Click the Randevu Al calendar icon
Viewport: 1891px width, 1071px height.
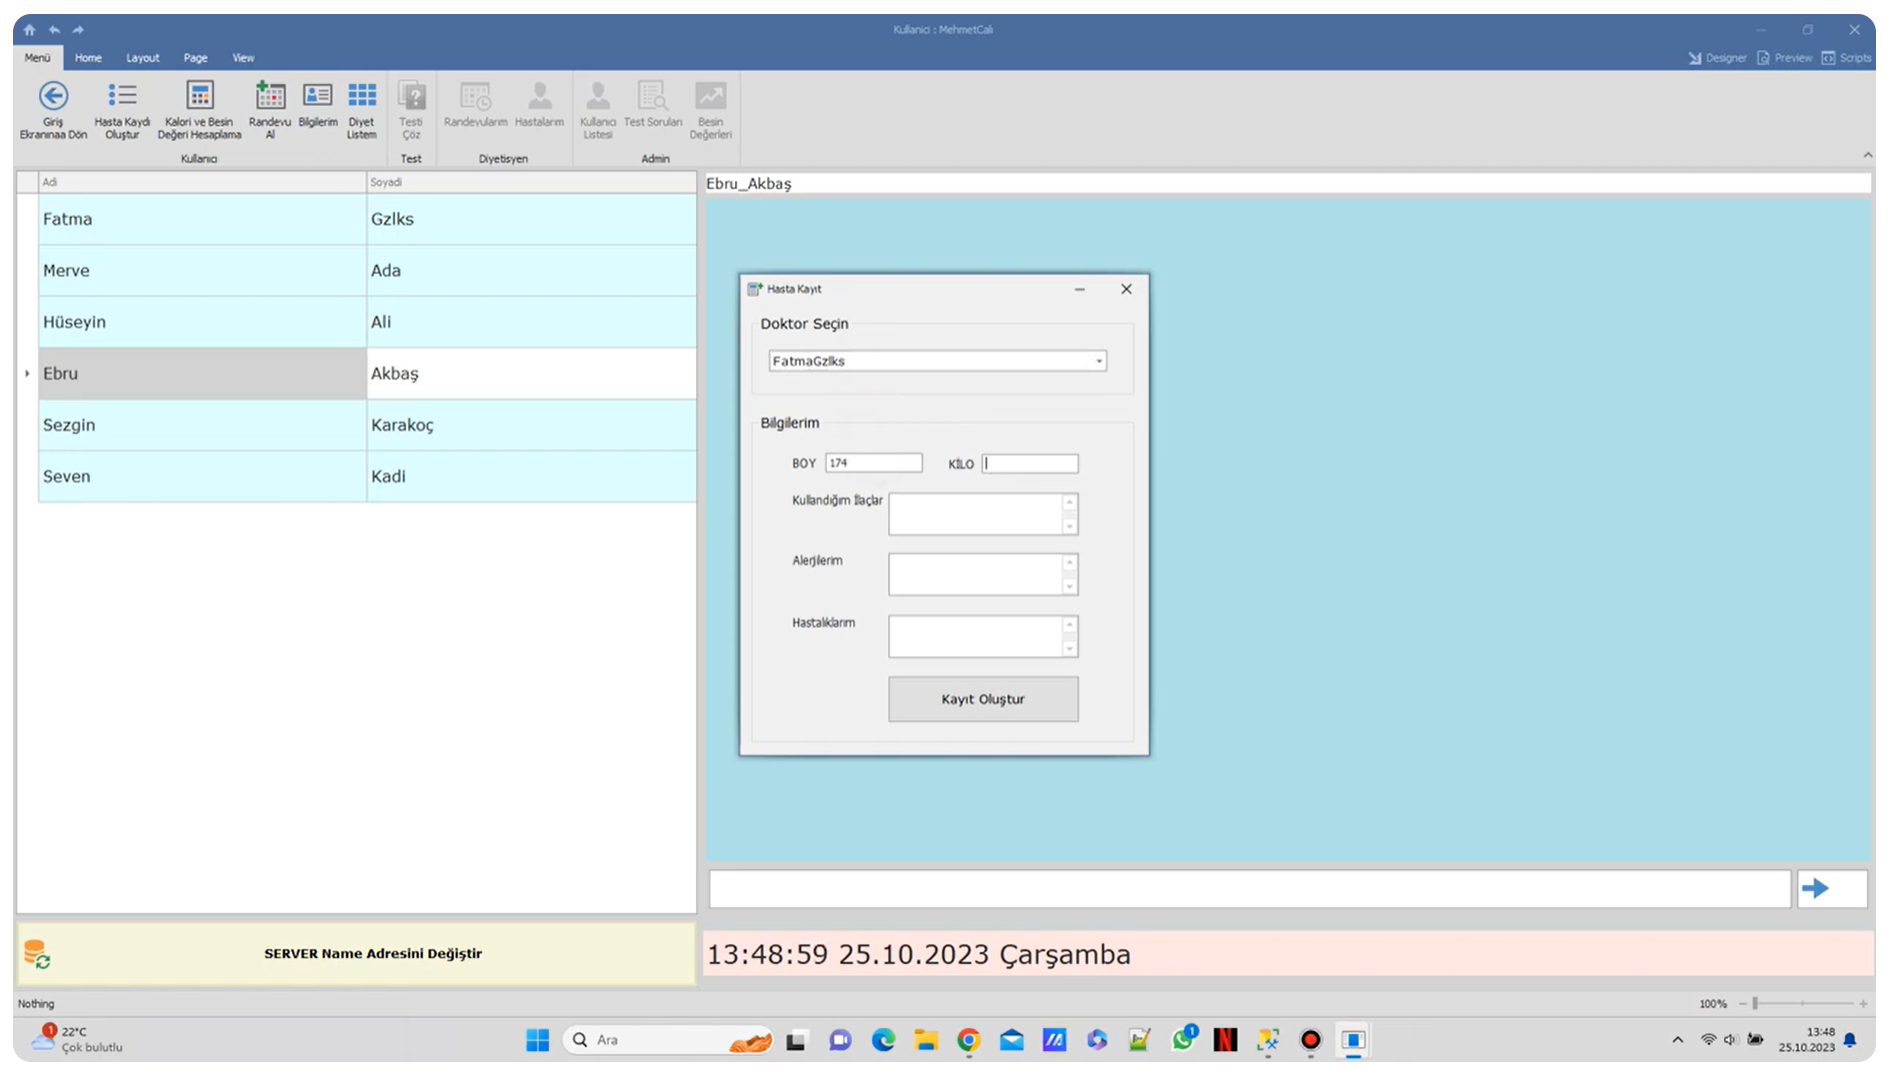coord(270,97)
